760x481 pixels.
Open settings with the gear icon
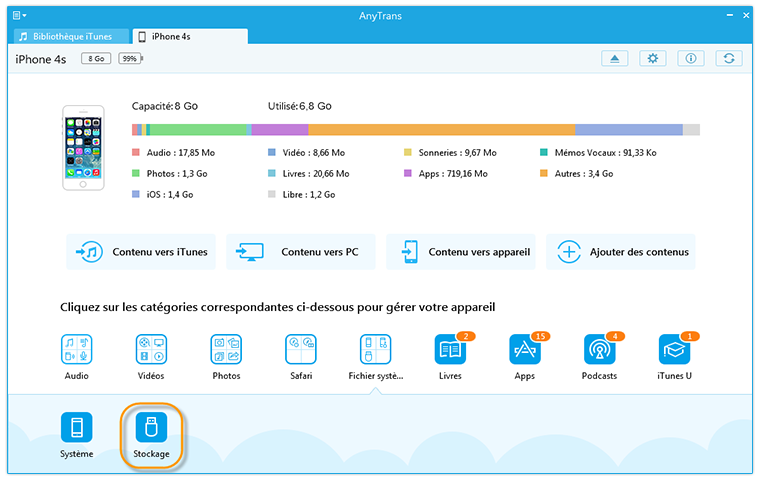pos(653,59)
